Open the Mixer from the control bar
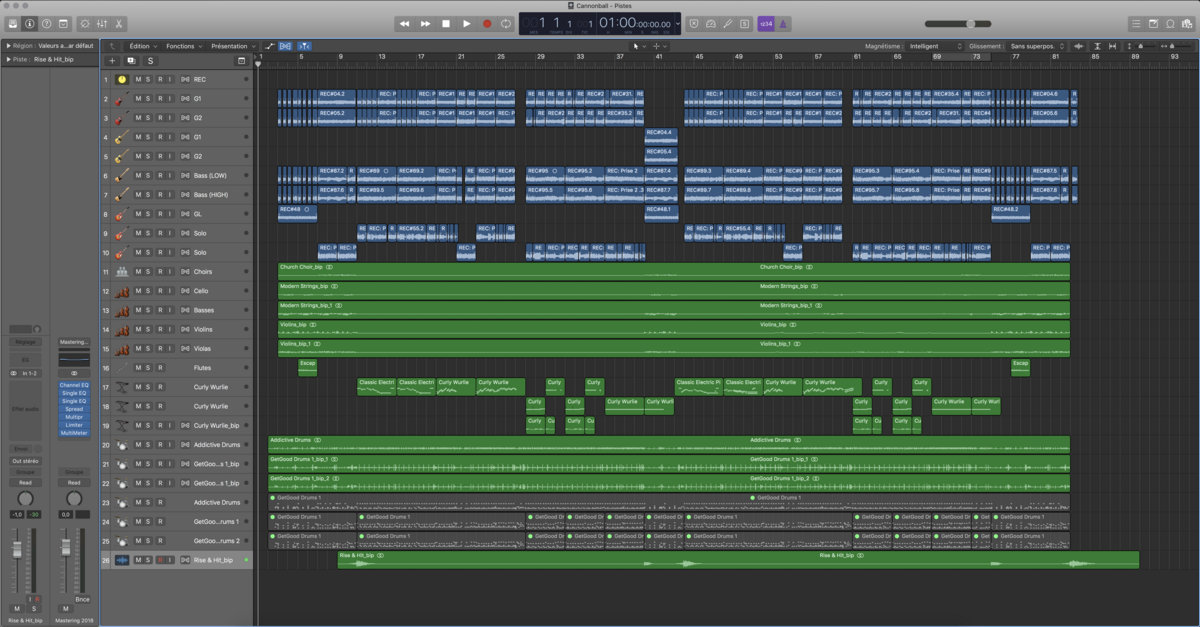The width and height of the screenshot is (1200, 627). tap(101, 23)
